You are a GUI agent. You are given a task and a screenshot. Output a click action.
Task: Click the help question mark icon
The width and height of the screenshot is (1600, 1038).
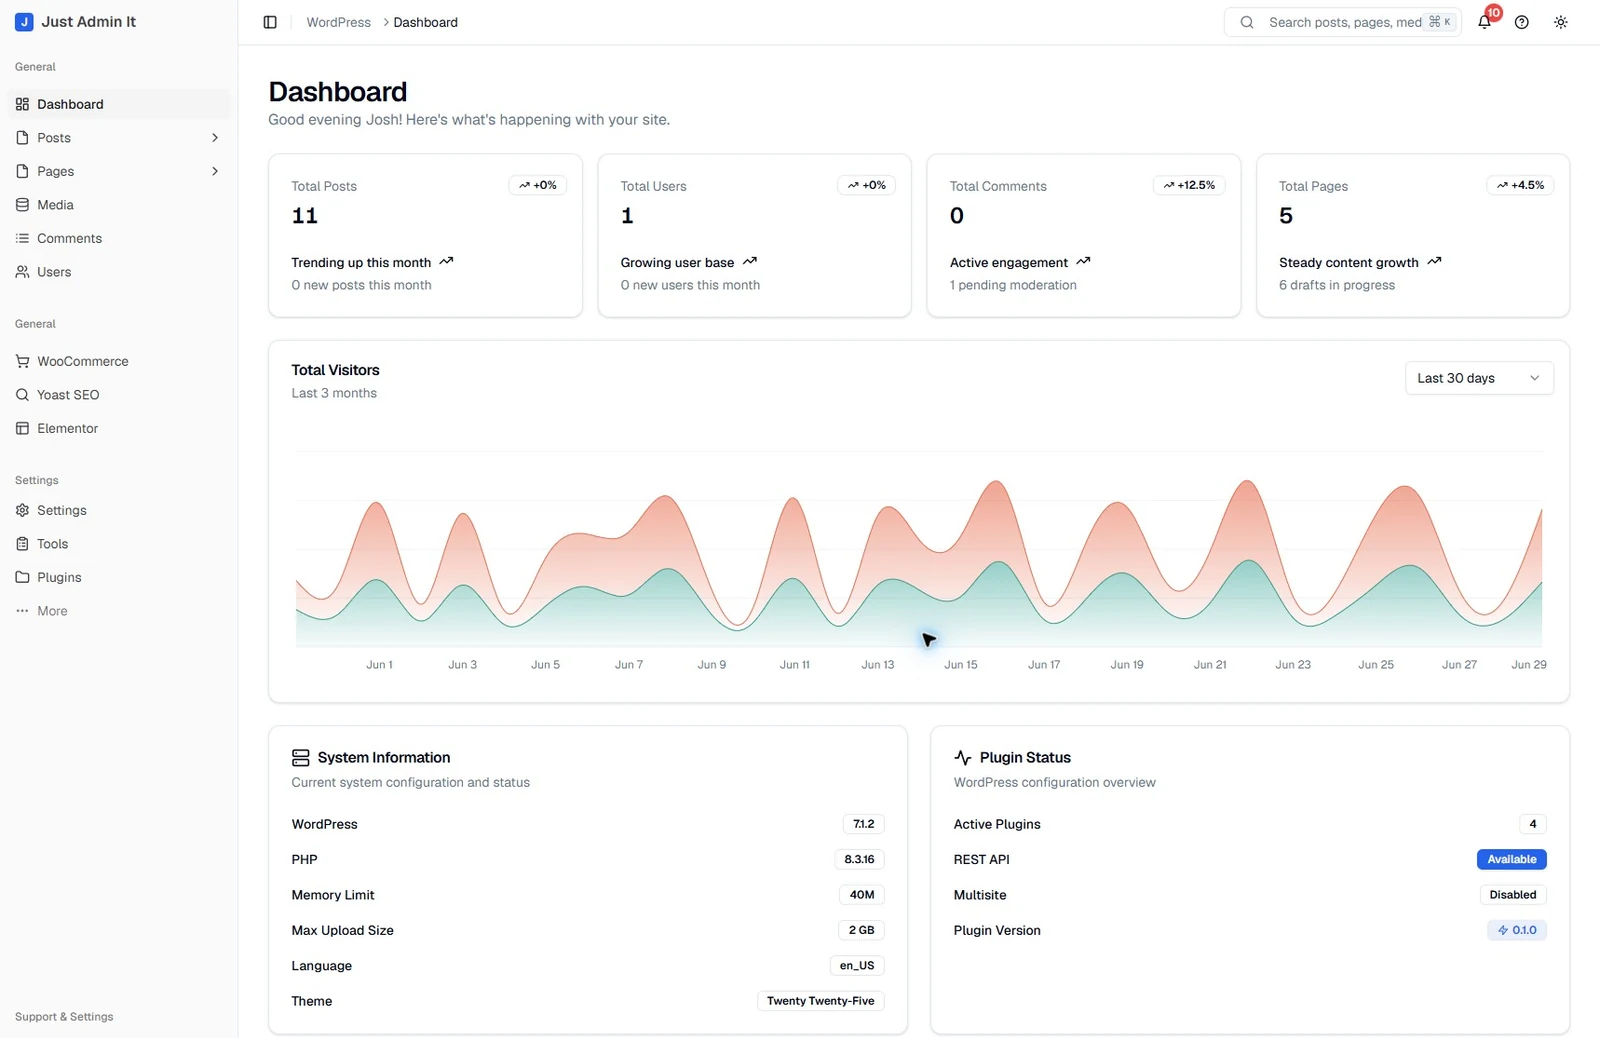[x=1522, y=22]
